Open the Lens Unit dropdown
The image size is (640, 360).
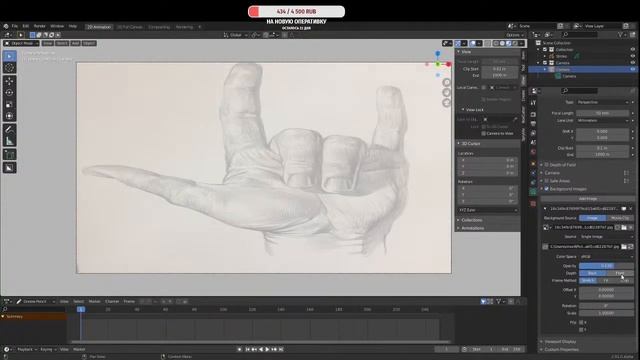[603, 120]
